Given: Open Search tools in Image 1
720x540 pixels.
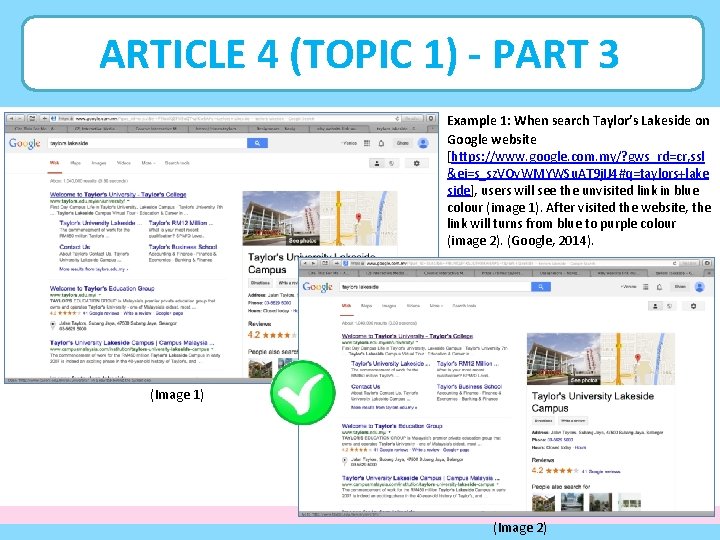Looking at the screenshot, I should [177, 163].
